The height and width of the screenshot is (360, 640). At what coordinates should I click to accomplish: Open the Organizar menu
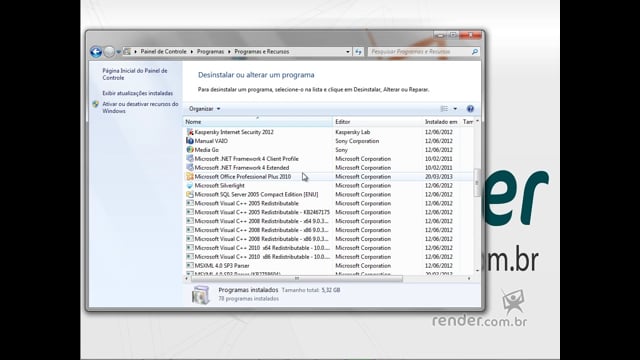[204, 109]
